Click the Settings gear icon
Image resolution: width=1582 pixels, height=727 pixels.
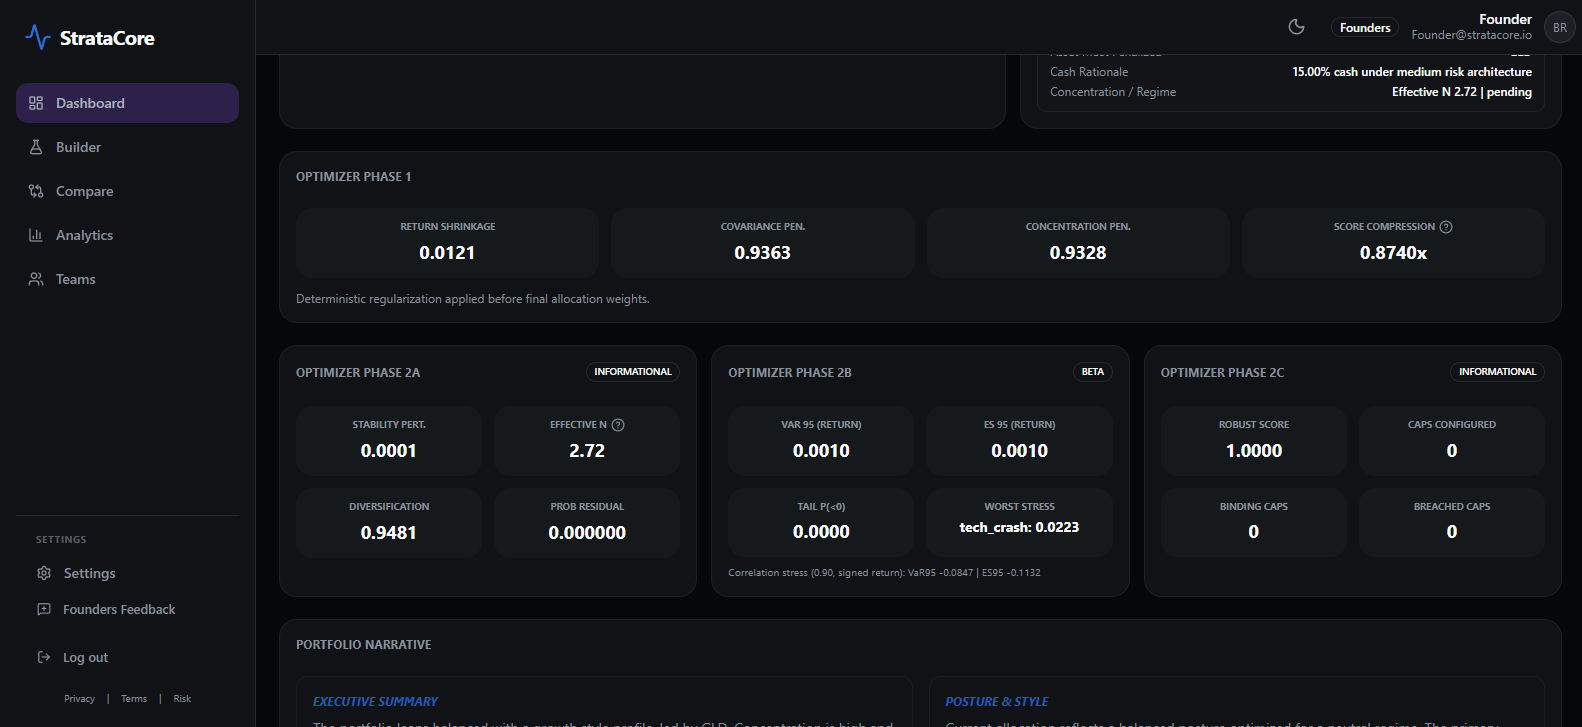tap(44, 573)
